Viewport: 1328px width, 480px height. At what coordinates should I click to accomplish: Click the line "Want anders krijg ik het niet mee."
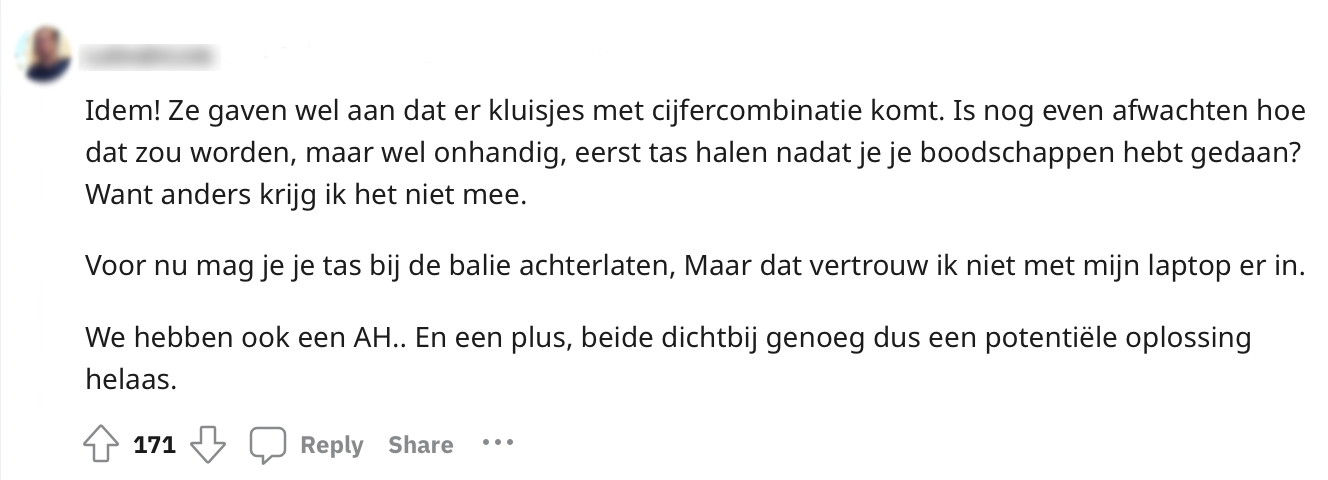pos(305,195)
